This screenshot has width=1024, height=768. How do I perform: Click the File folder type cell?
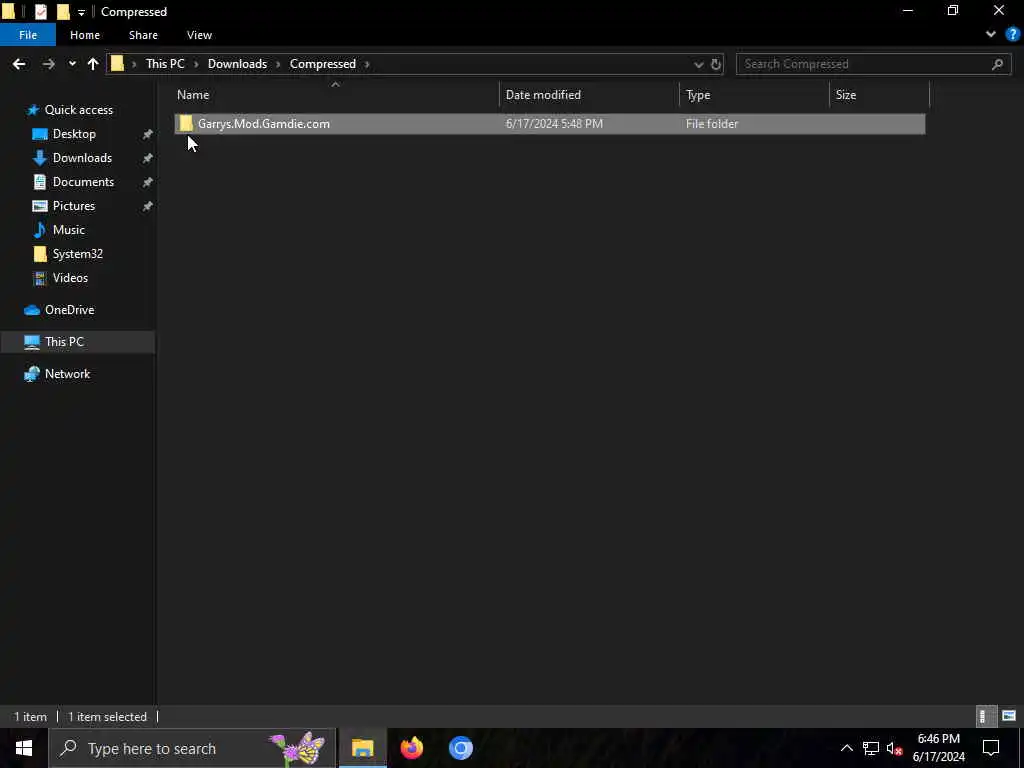(x=712, y=124)
